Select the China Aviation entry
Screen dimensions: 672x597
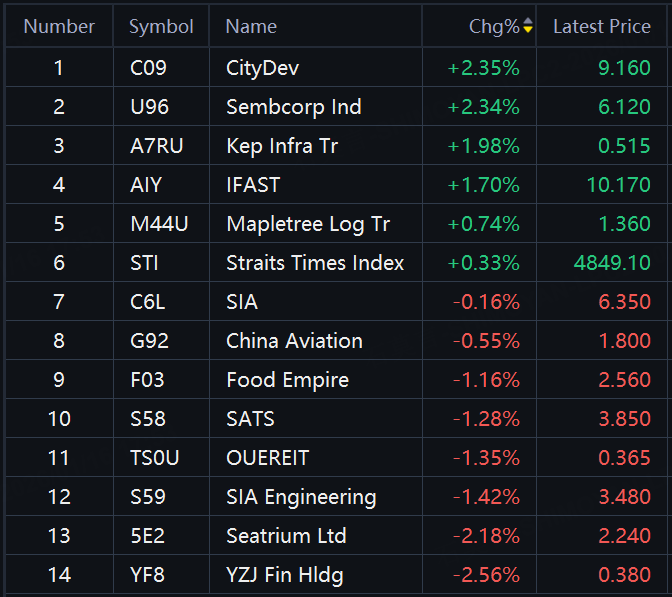[x=294, y=341]
